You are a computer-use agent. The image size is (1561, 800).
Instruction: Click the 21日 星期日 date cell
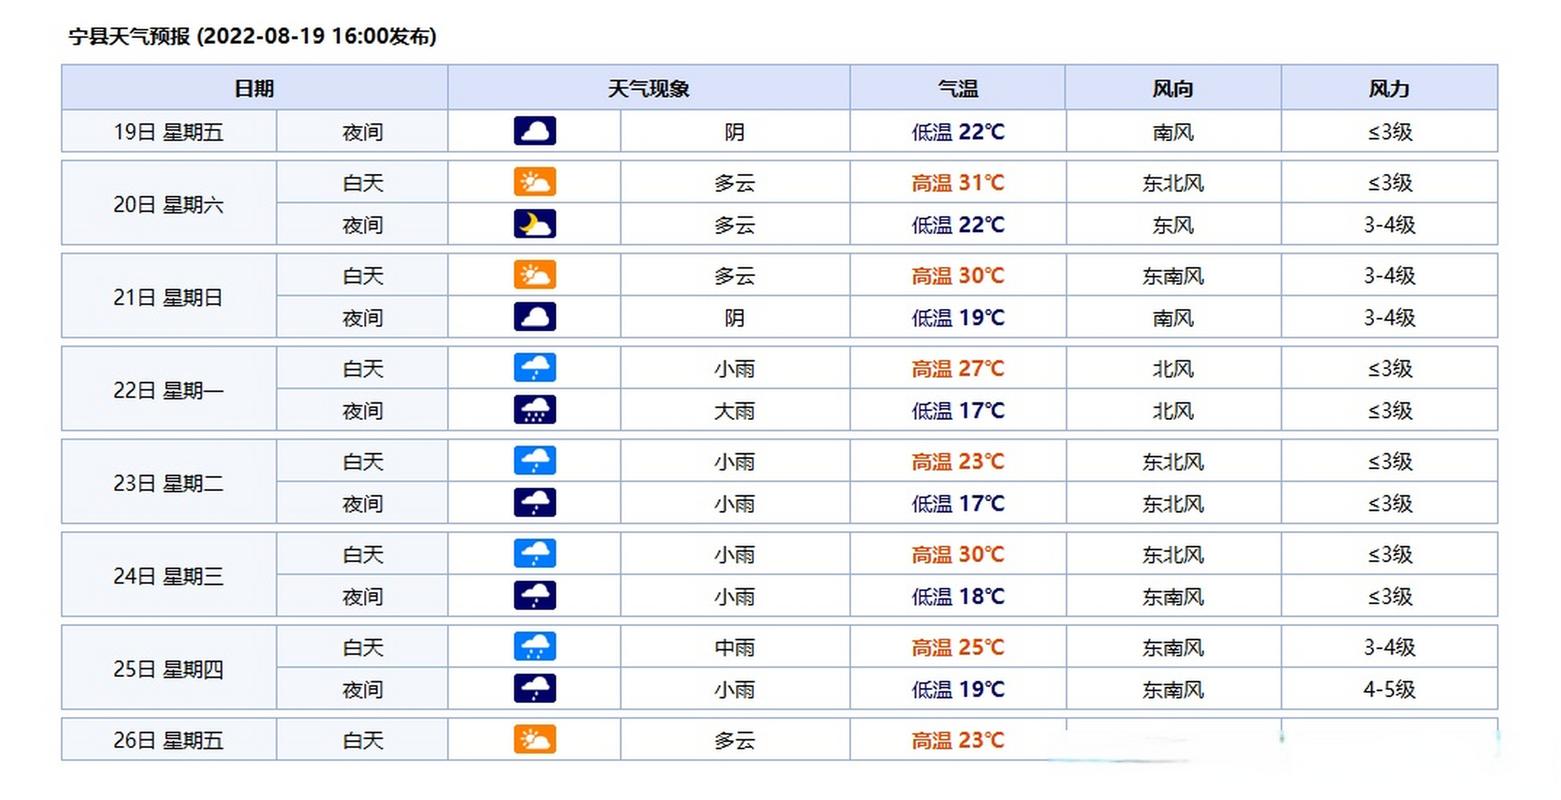169,296
